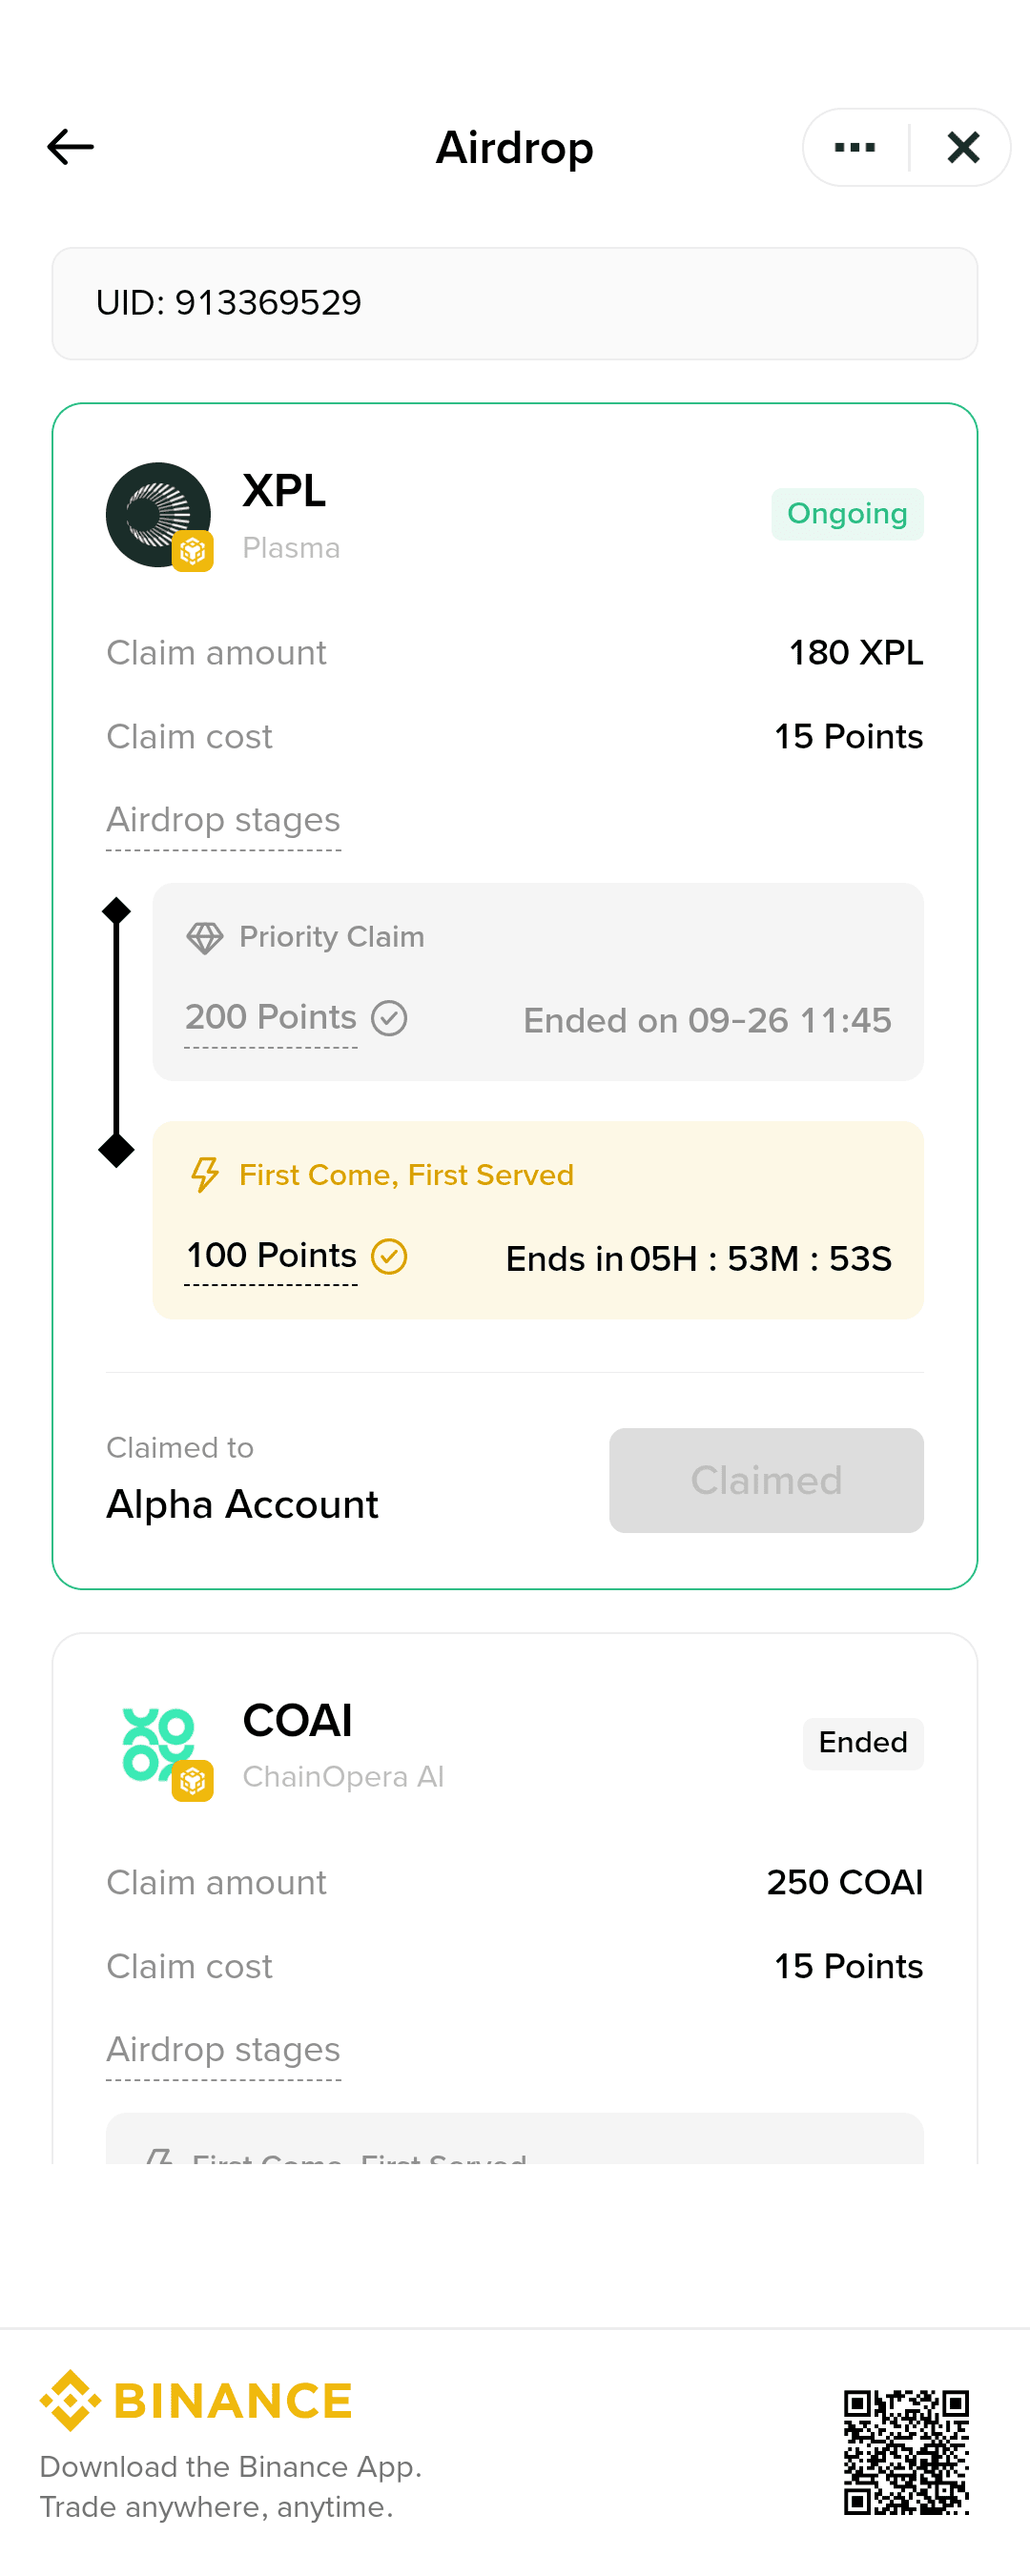Open the COAI Airdrop stages explanation
The height and width of the screenshot is (2576, 1030).
pos(223,2050)
